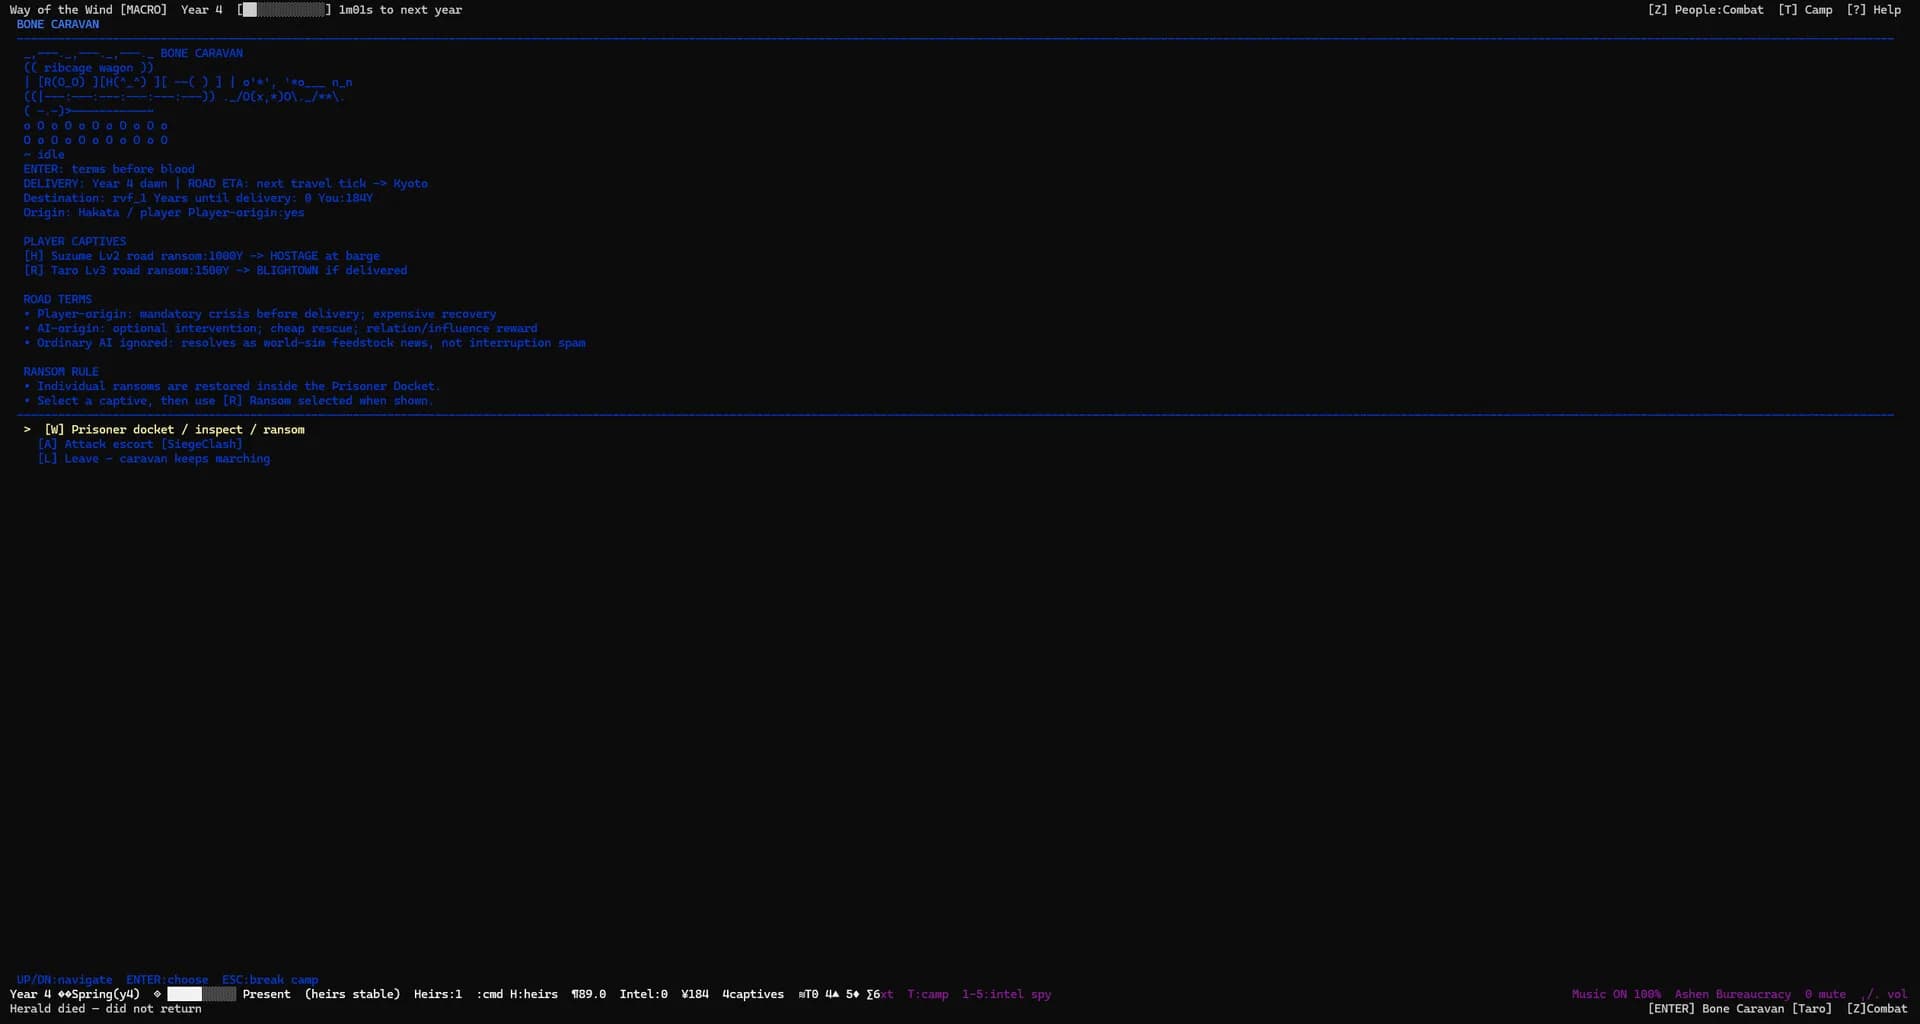Click AI-origin optional intervention bullet
1920x1024 pixels.
click(x=280, y=329)
